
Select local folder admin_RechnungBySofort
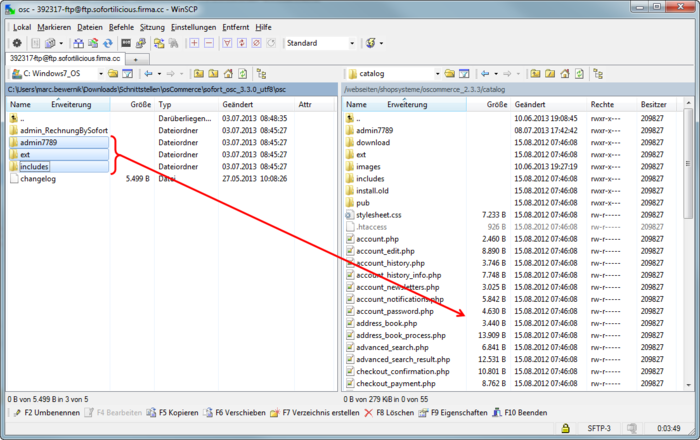(x=58, y=130)
